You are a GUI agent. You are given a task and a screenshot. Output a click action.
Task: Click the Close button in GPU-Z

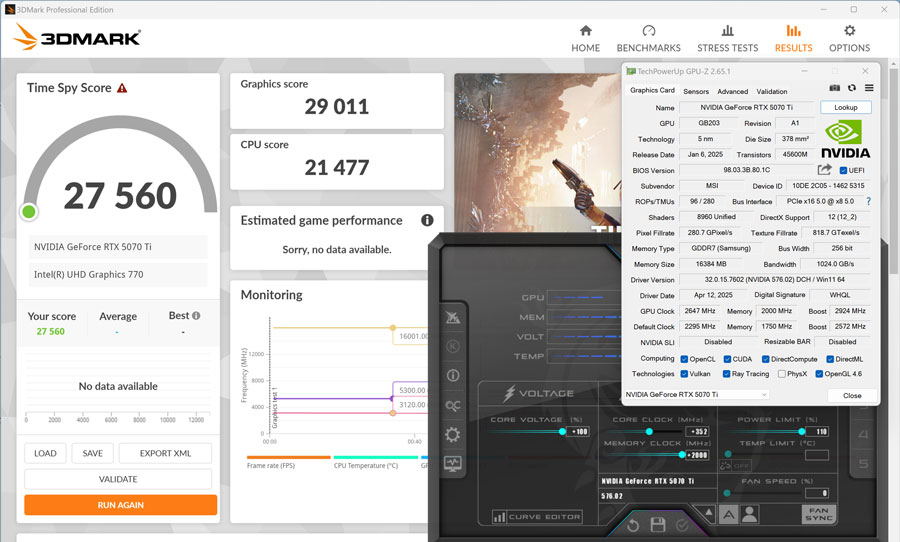852,396
